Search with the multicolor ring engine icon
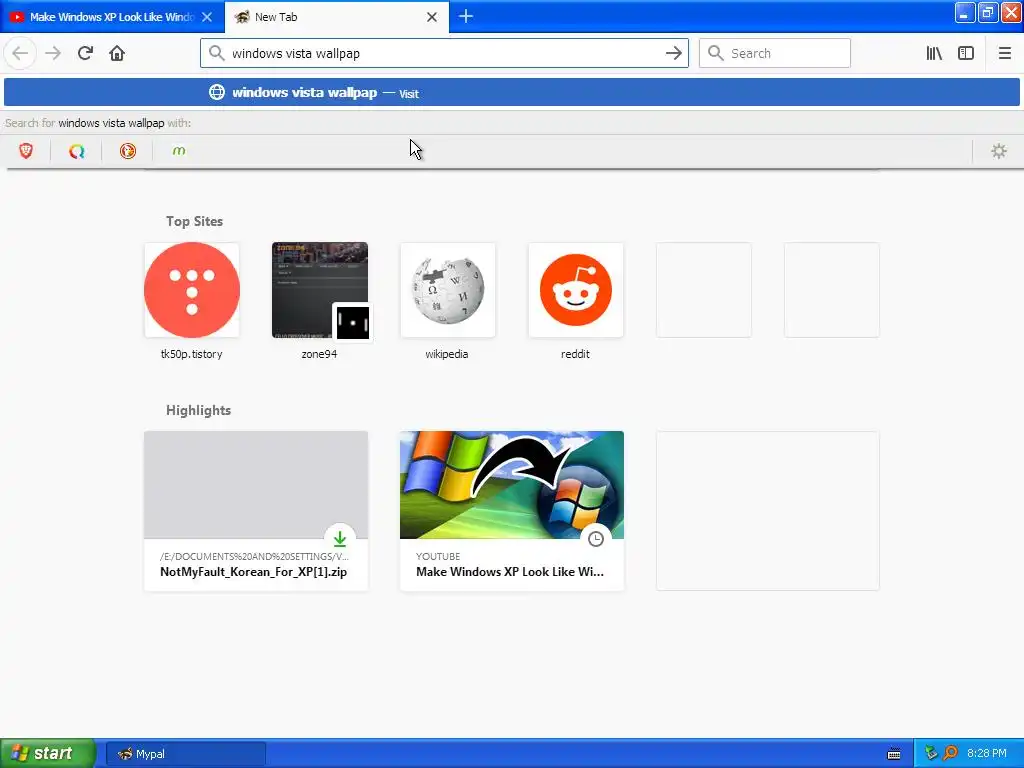 click(x=77, y=152)
